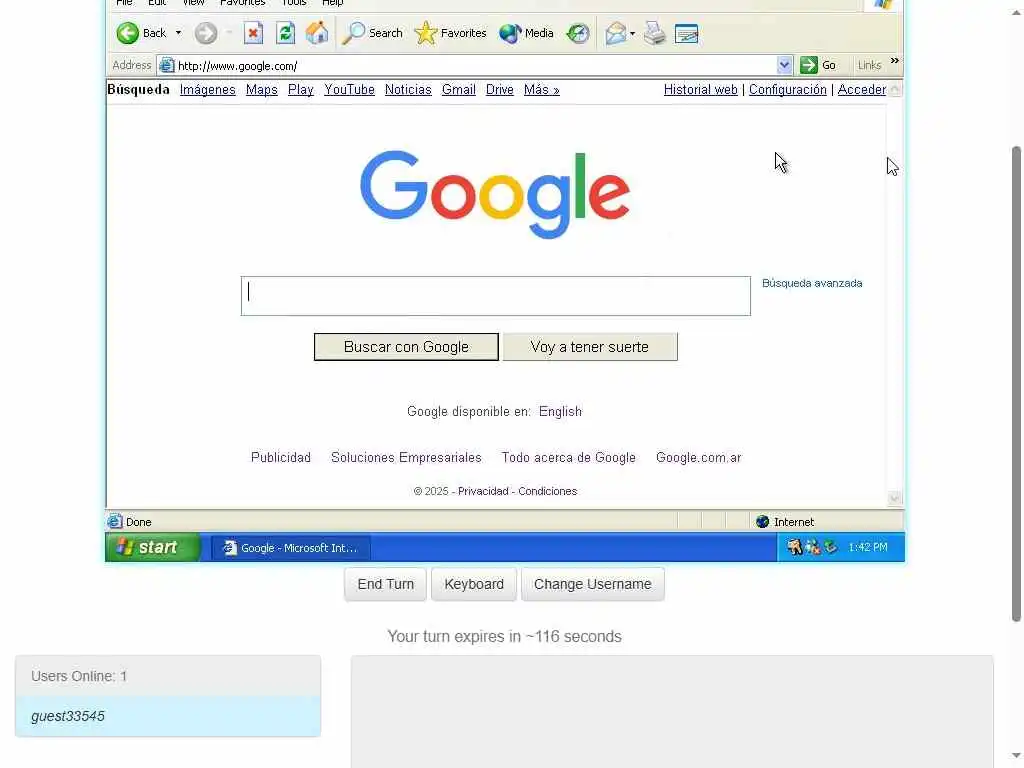Open the Windows Start button
The height and width of the screenshot is (768, 1024).
click(x=153, y=547)
